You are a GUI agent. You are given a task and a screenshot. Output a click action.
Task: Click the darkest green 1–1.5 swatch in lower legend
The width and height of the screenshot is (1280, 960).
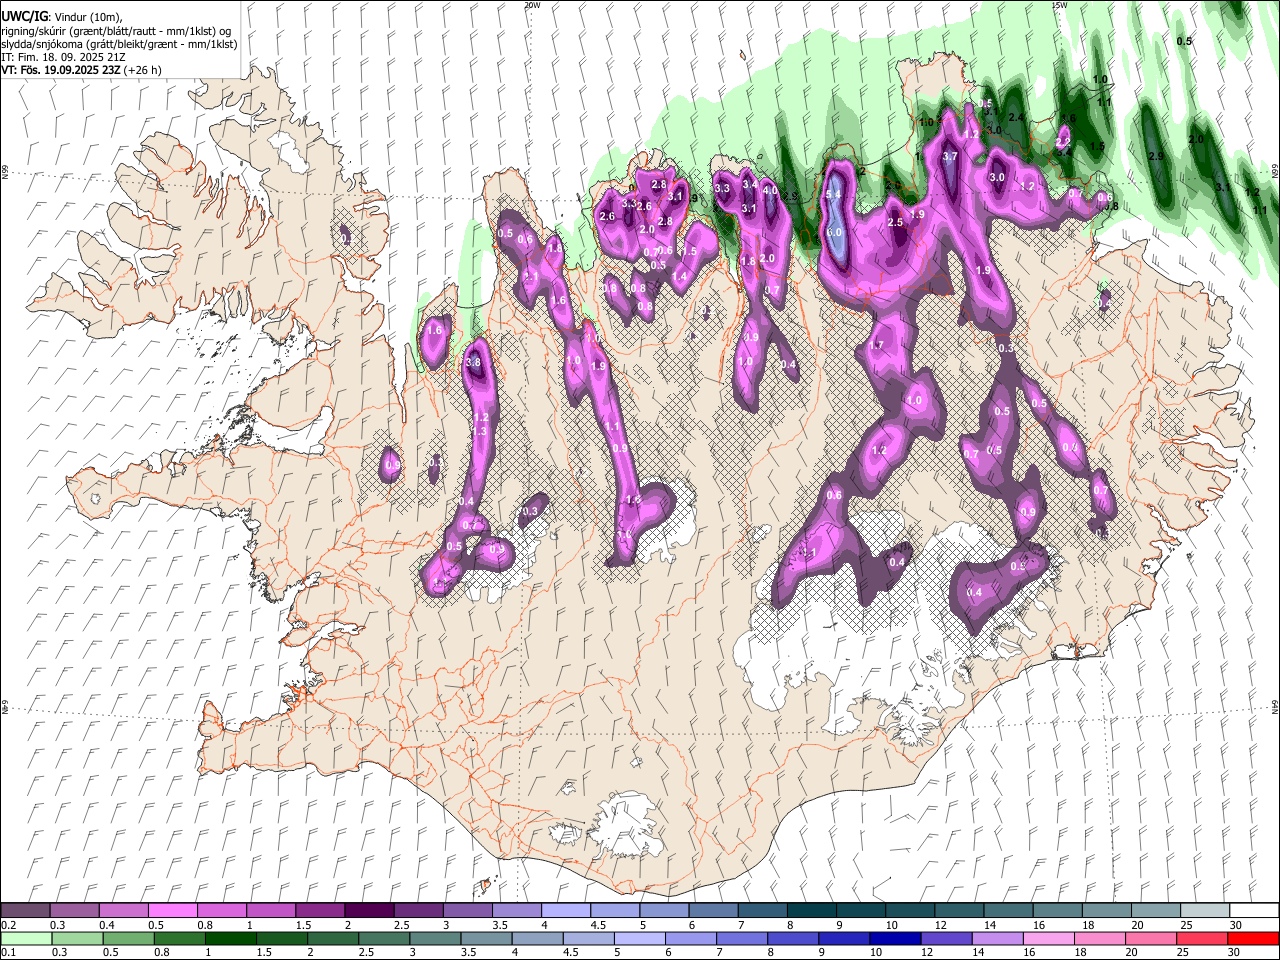coord(233,938)
